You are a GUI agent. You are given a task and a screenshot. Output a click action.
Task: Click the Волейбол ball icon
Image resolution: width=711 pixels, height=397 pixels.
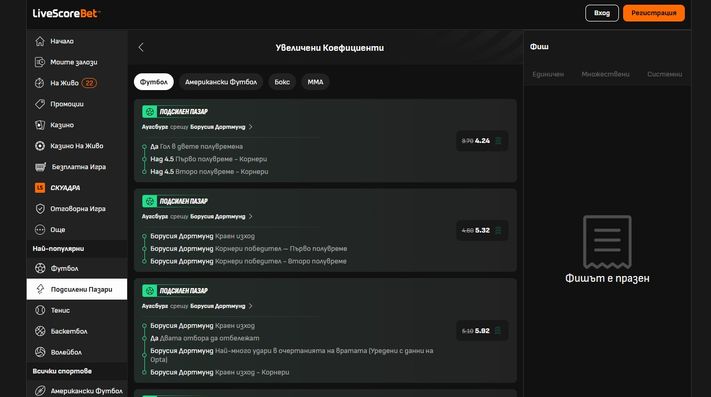pos(40,352)
